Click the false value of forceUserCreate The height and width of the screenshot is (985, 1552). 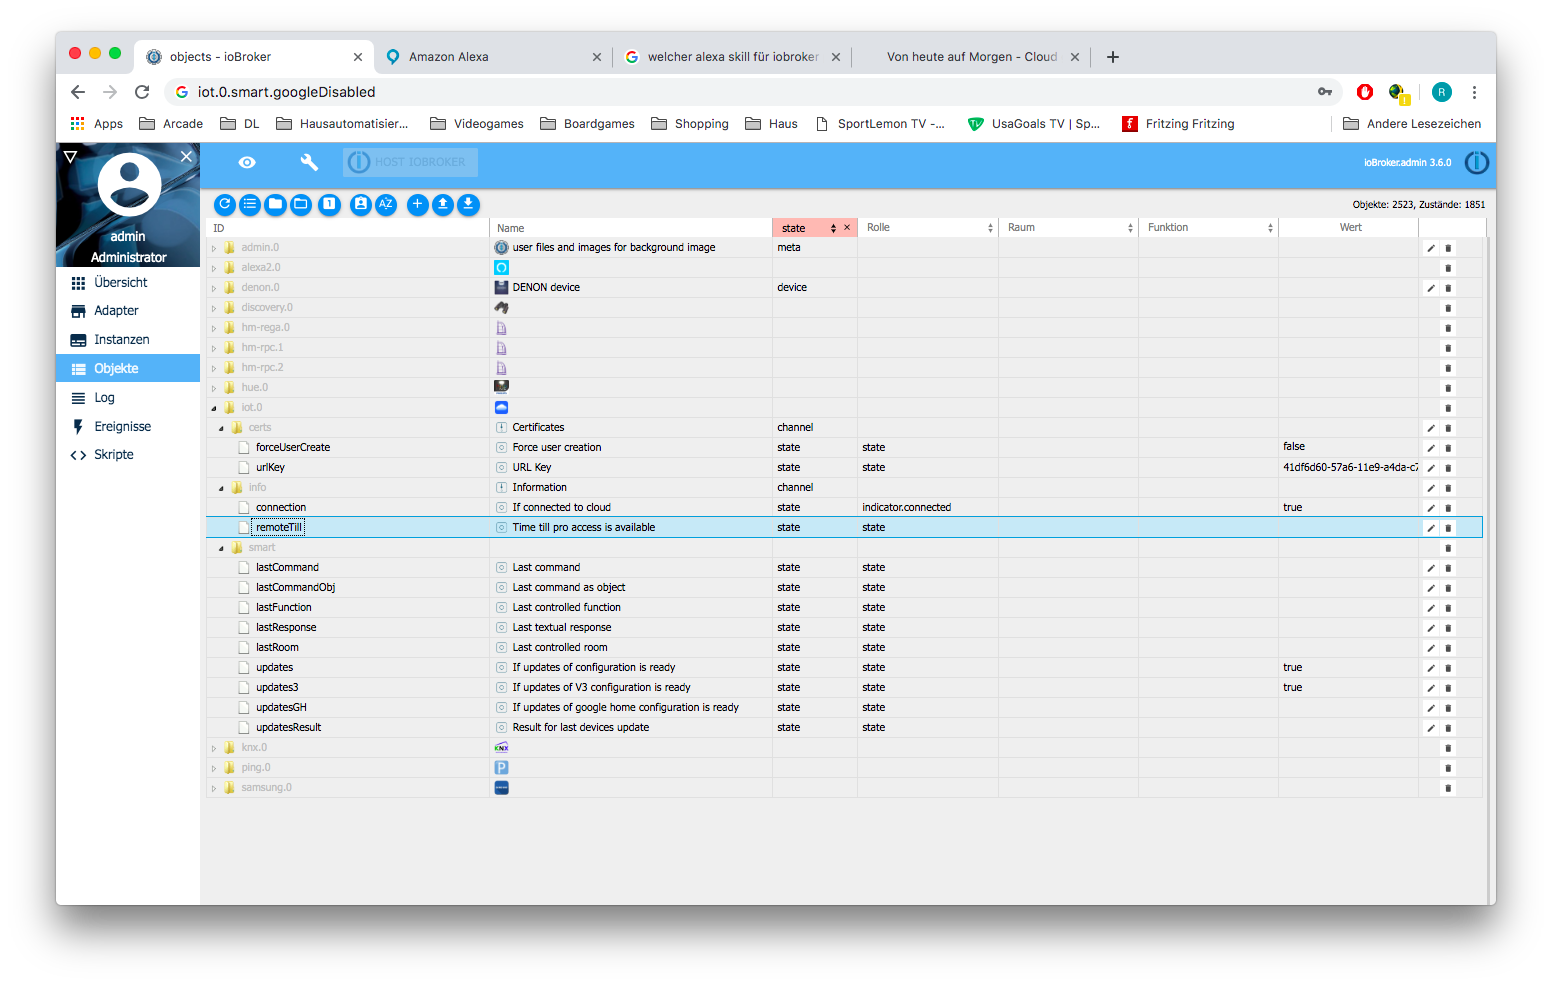click(x=1294, y=447)
